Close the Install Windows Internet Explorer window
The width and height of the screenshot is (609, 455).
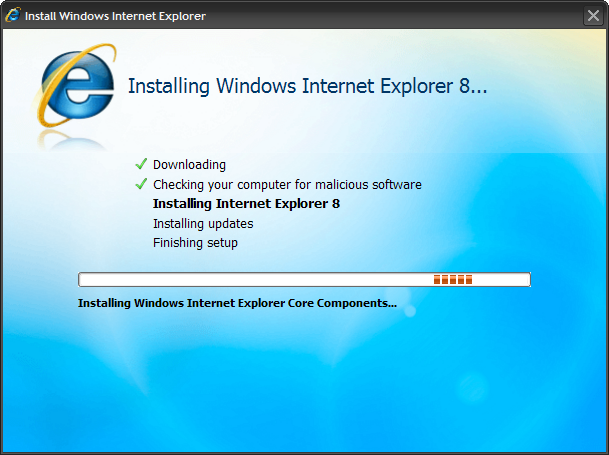click(x=593, y=16)
